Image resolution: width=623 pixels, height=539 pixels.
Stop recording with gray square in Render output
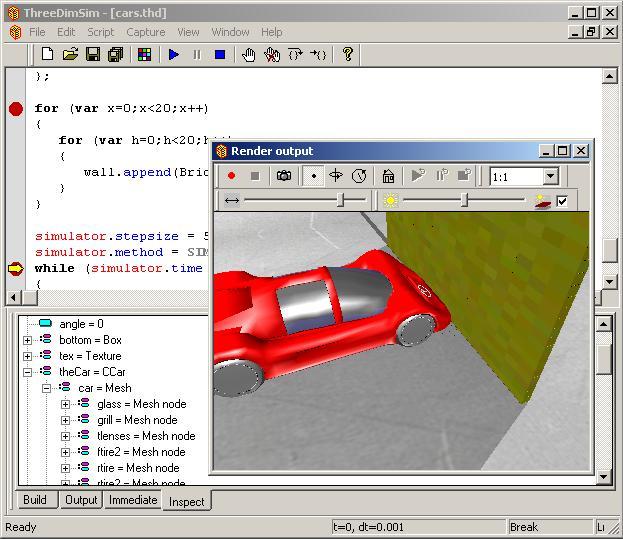[255, 176]
